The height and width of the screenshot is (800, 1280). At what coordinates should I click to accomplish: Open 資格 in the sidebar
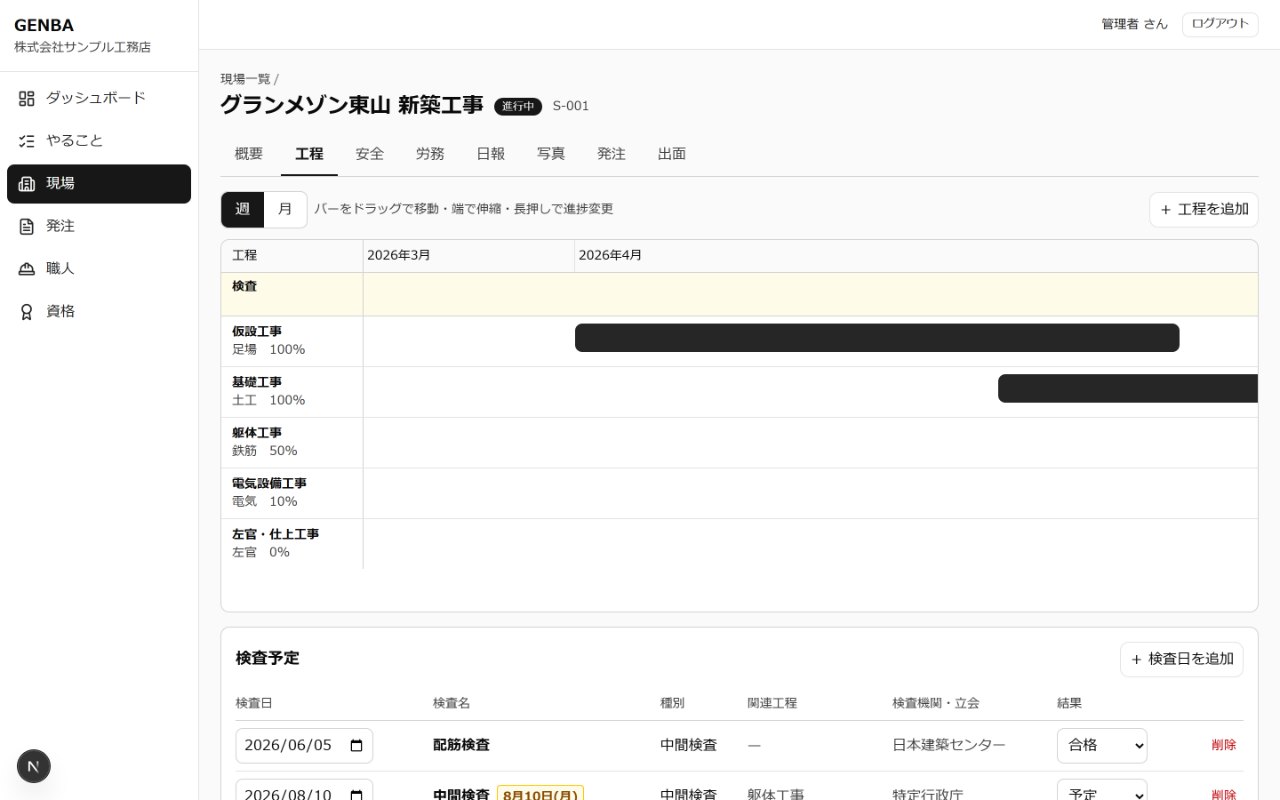99,312
